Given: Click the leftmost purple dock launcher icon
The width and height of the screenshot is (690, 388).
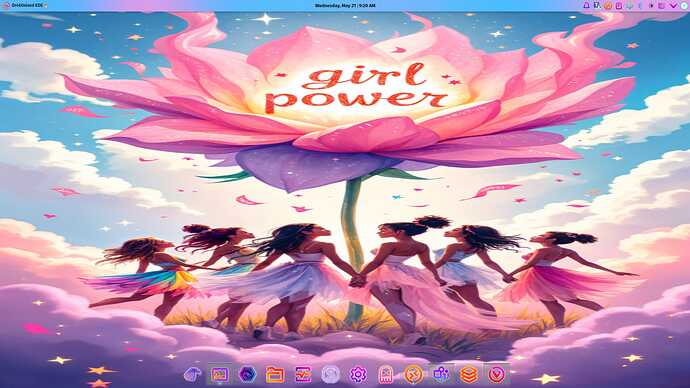Looking at the screenshot, I should coord(192,375).
